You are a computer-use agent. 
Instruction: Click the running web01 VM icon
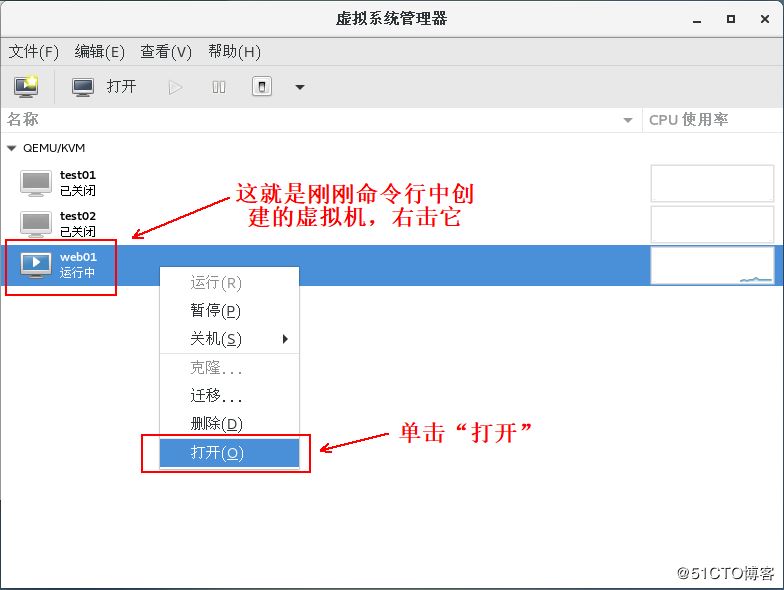(x=36, y=264)
